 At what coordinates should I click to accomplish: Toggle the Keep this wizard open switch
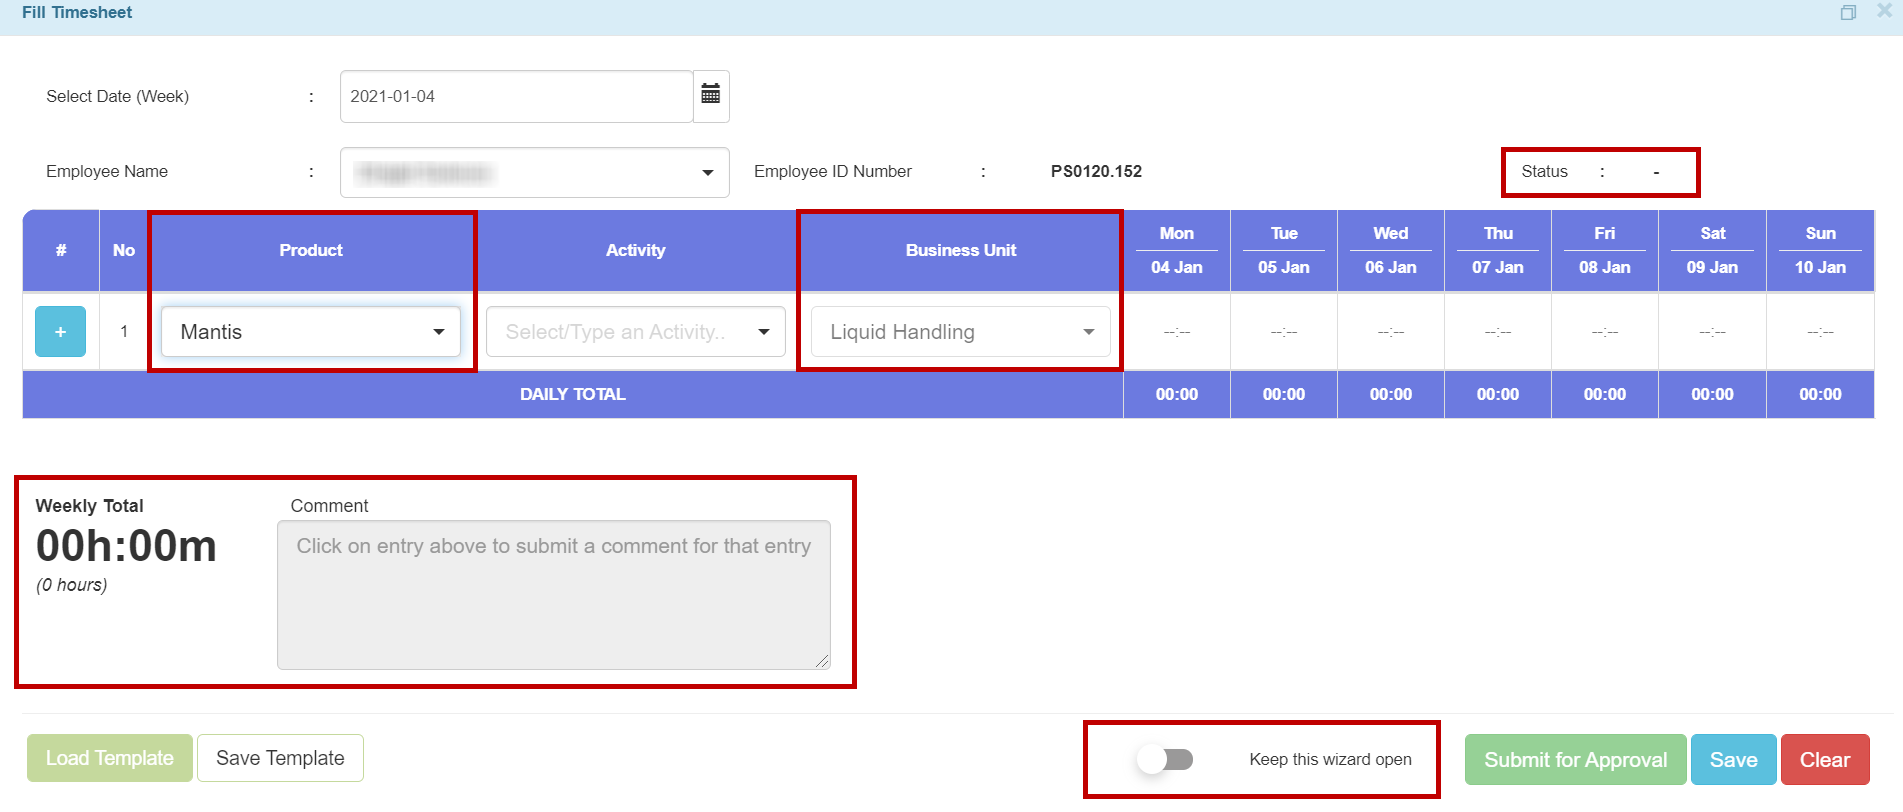[1165, 760]
